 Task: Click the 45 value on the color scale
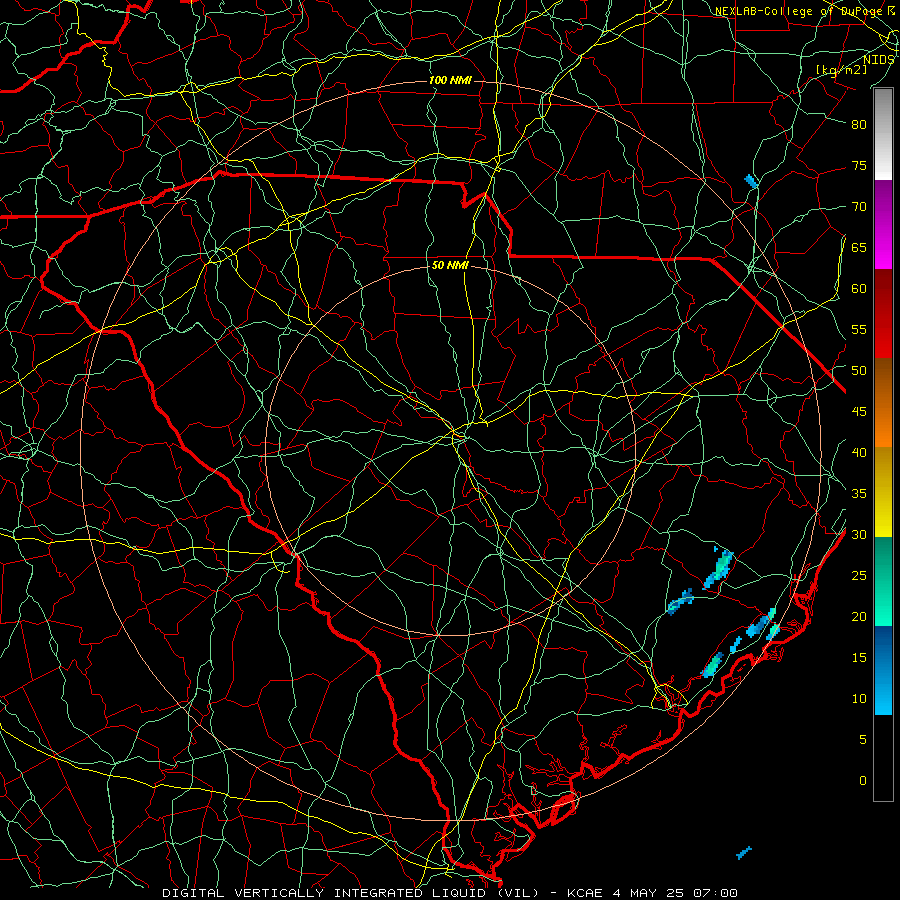coord(859,412)
